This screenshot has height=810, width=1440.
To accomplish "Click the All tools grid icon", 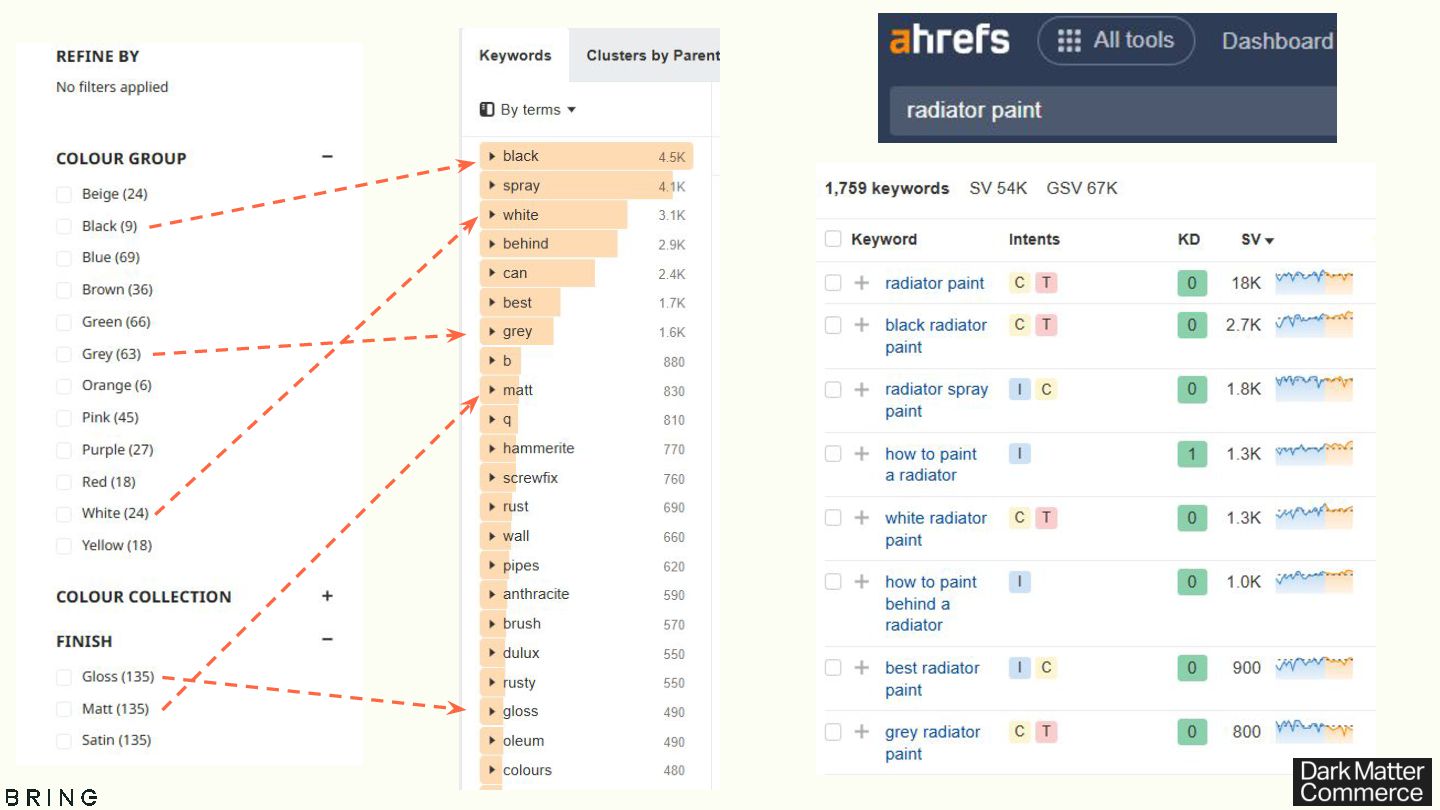I will 1069,41.
